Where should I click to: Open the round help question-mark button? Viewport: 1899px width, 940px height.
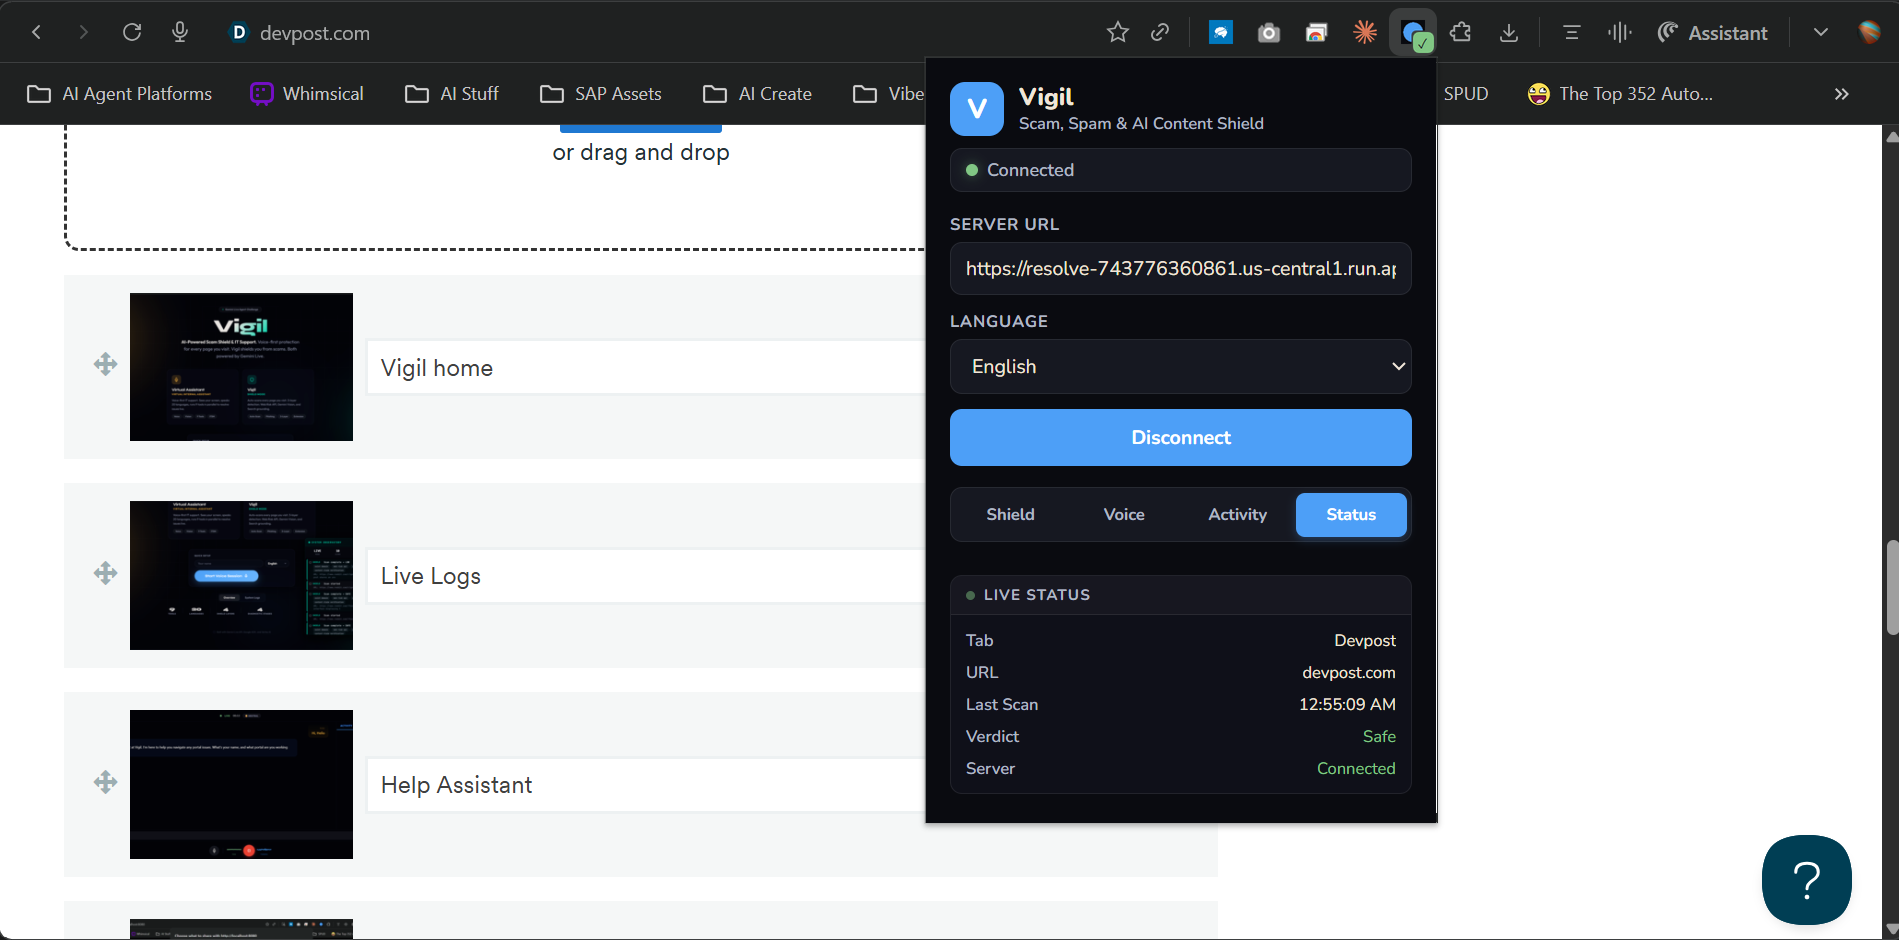pyautogui.click(x=1806, y=880)
